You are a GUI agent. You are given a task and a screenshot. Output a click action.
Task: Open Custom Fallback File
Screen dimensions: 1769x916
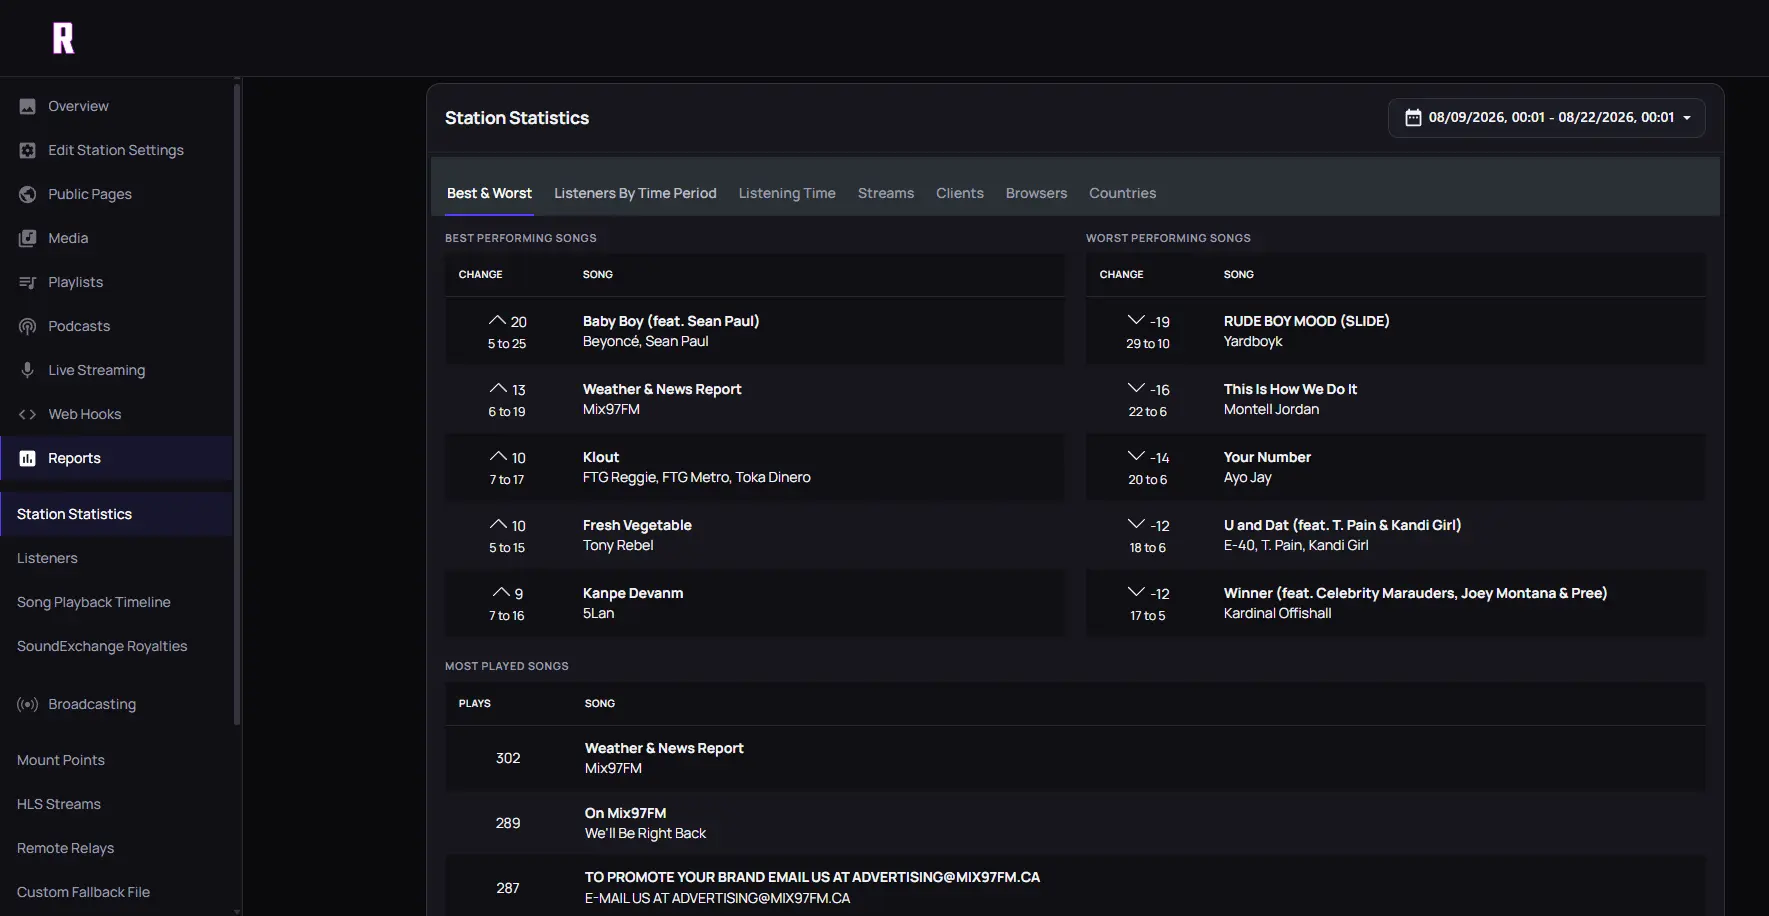84,892
